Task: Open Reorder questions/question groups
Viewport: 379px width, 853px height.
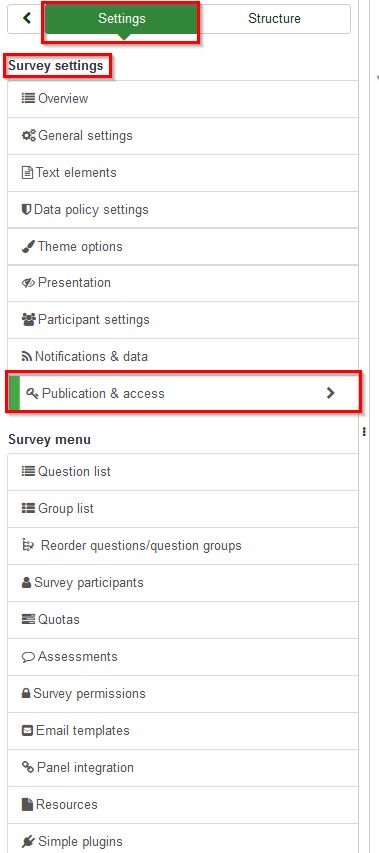Action: tap(183, 546)
